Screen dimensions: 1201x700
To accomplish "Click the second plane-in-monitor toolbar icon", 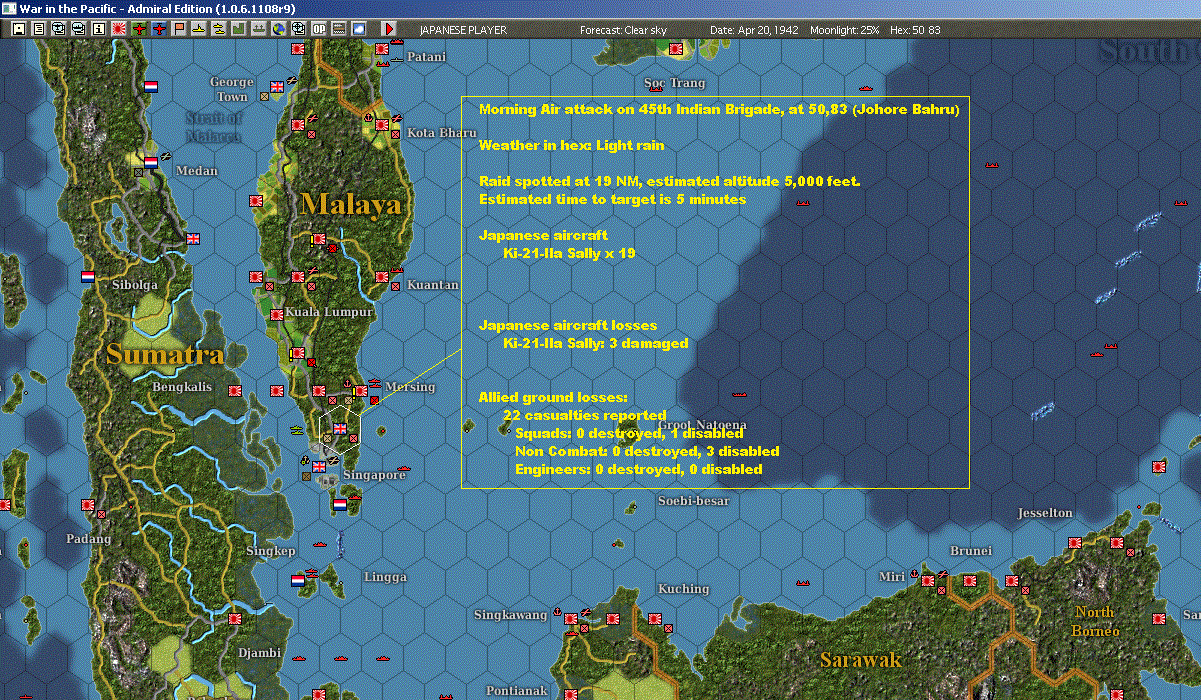I will point(78,30).
